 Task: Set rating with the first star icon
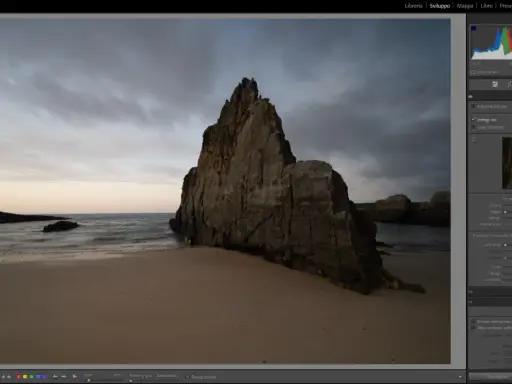3,377
